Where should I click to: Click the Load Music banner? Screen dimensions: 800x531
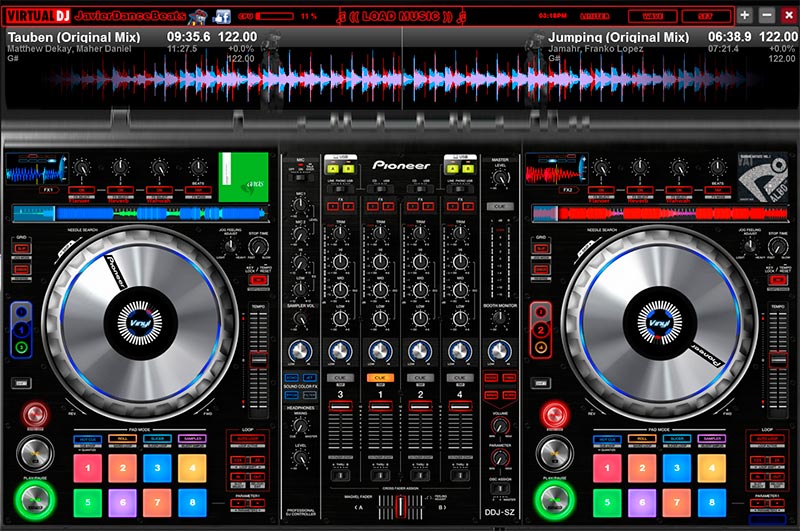point(401,17)
